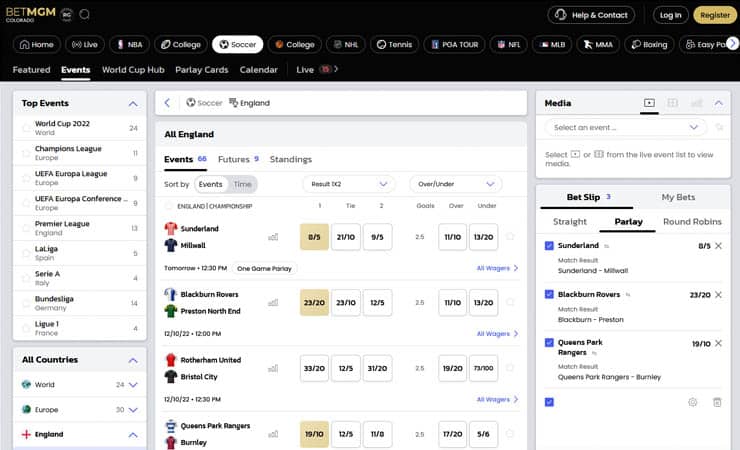The image size is (740, 450).
Task: Collapse the Top Events panel
Action: [133, 103]
